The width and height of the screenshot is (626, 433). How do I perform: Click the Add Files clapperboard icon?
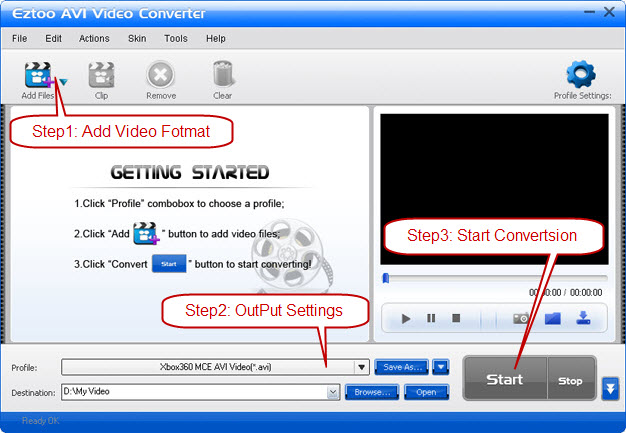pos(38,75)
